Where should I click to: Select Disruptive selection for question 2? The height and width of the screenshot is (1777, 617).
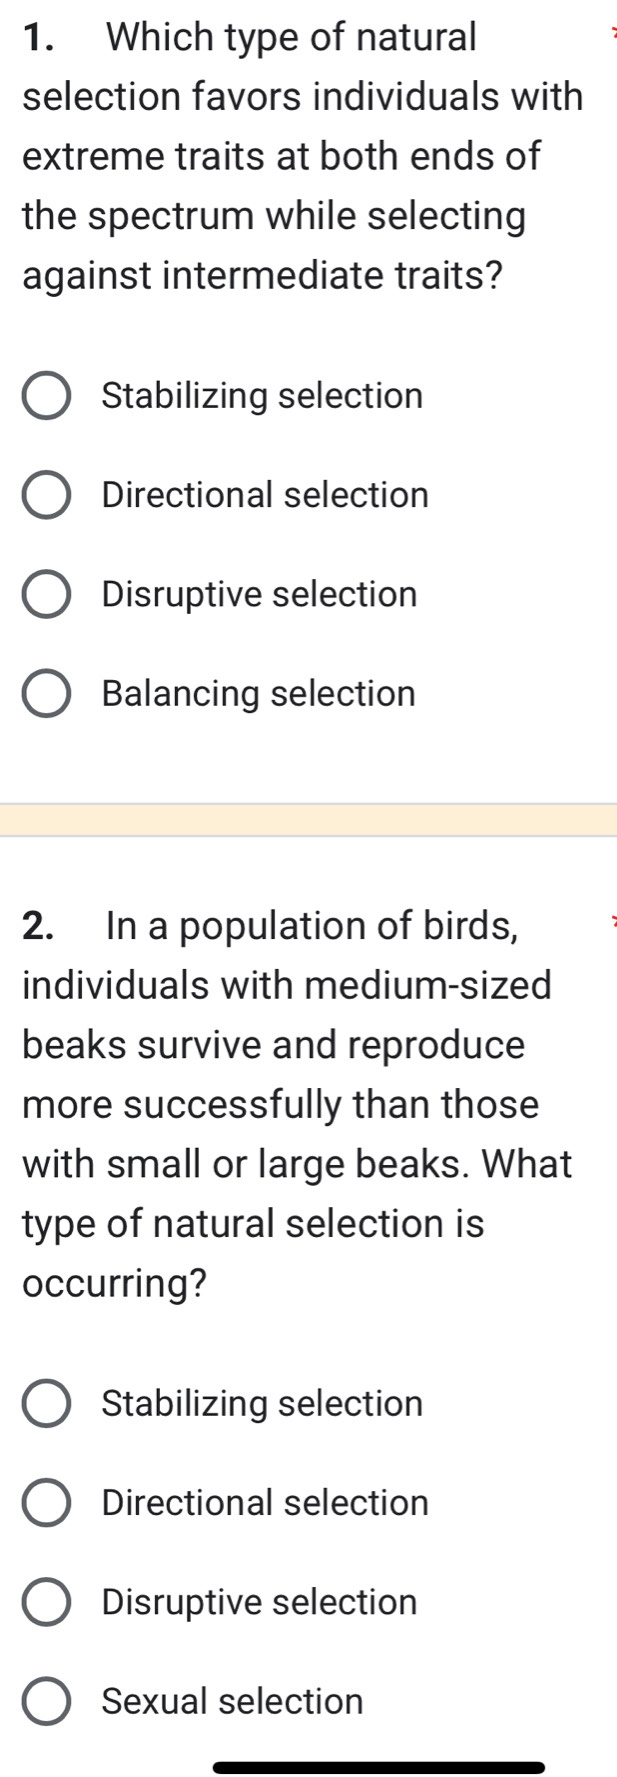coord(47,1601)
